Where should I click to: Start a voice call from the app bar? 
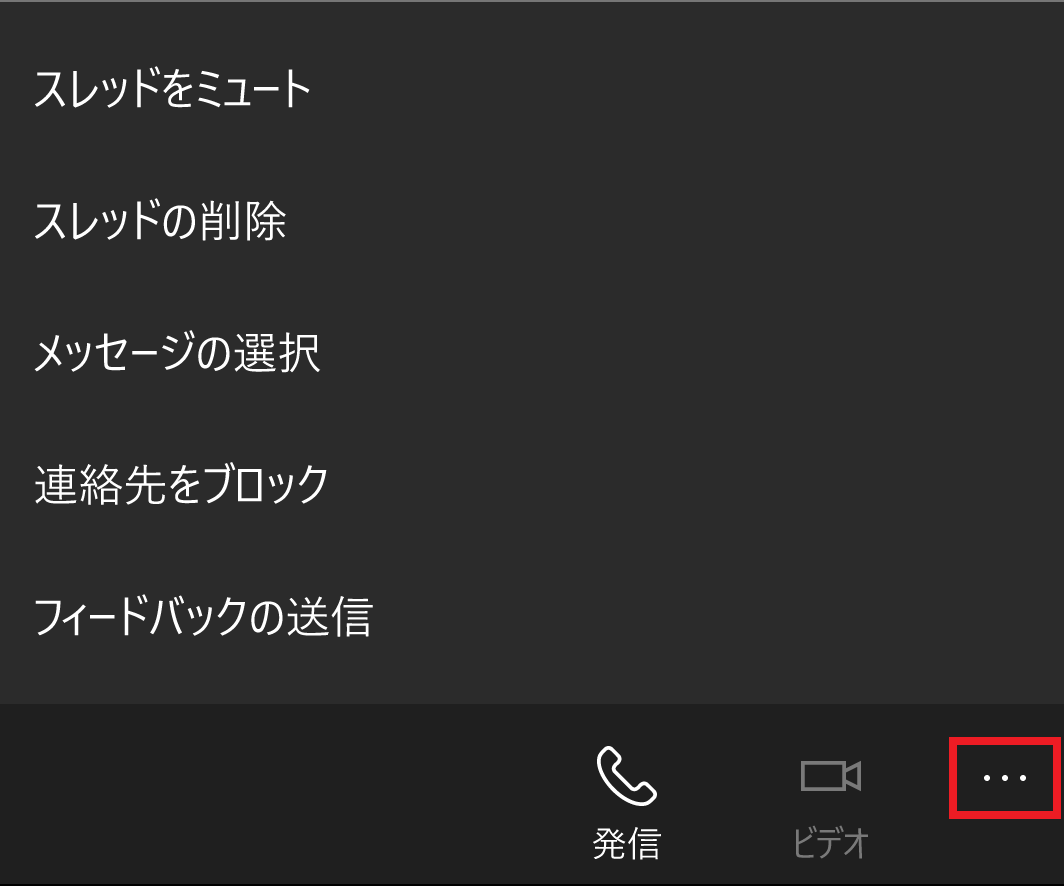626,801
